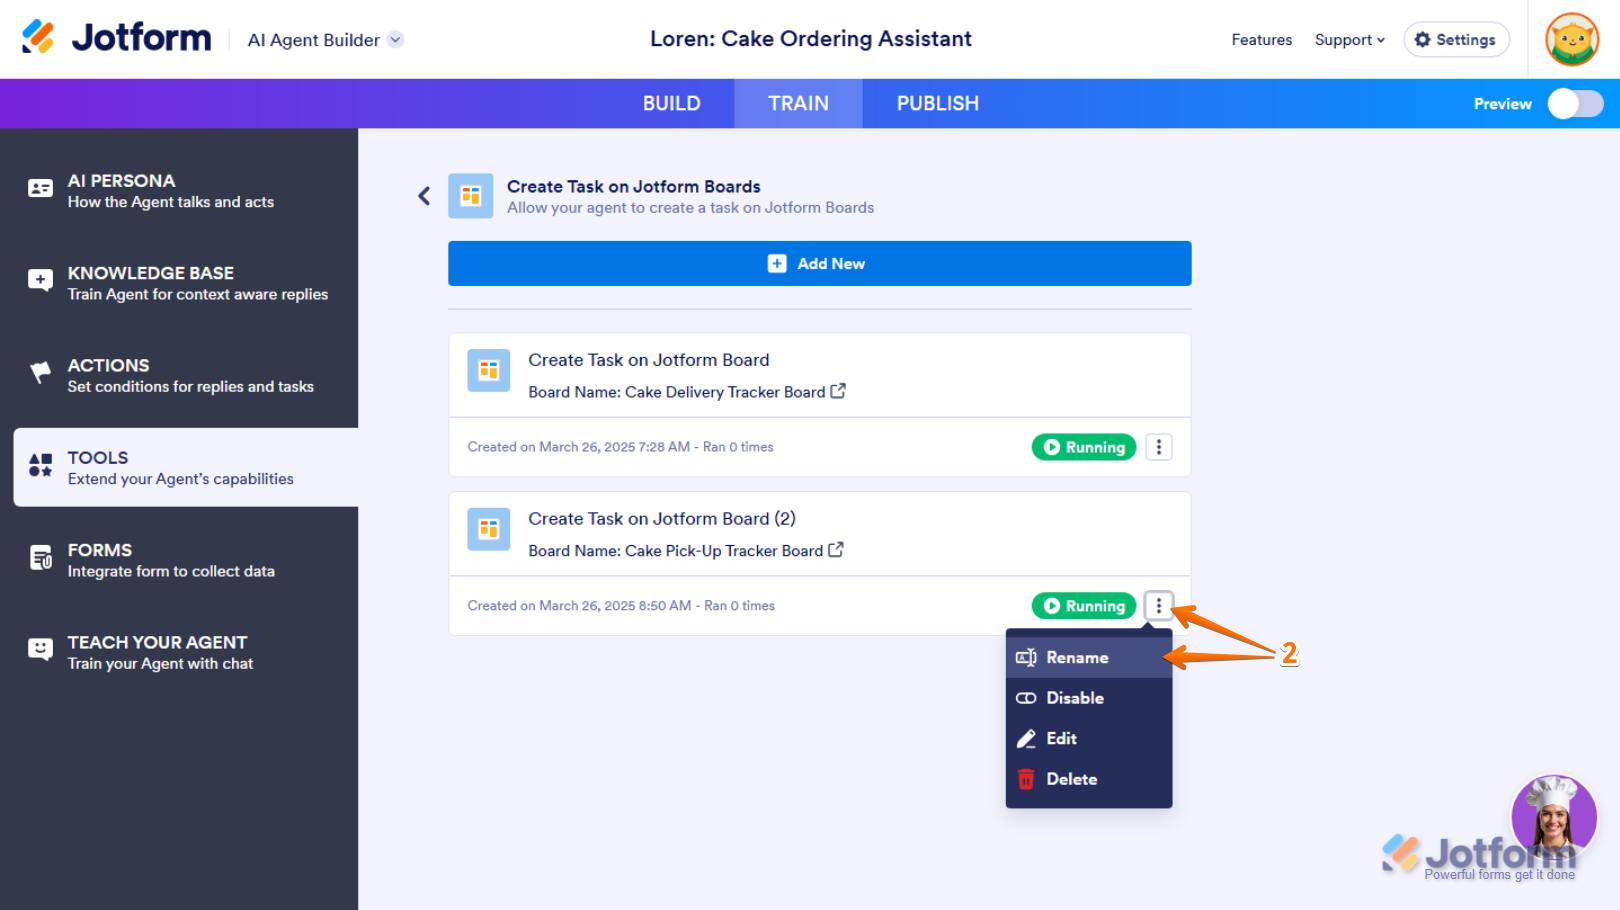Expand the Support menu
This screenshot has width=1620, height=910.
tap(1349, 40)
